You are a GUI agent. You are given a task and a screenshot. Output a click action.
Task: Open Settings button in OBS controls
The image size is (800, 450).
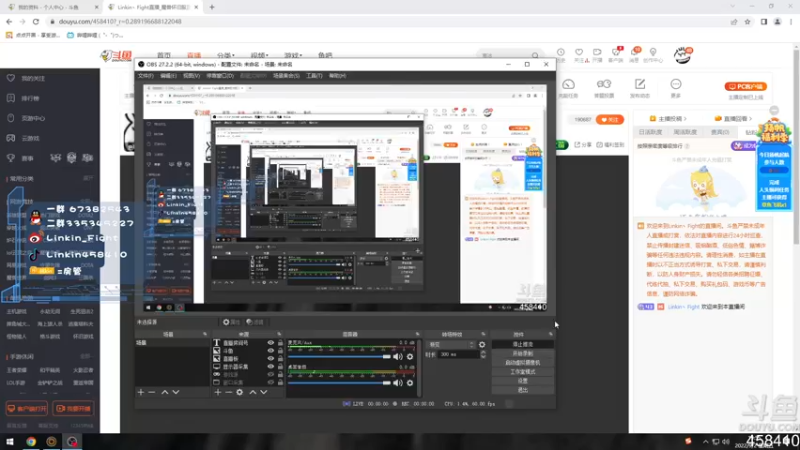(x=522, y=381)
